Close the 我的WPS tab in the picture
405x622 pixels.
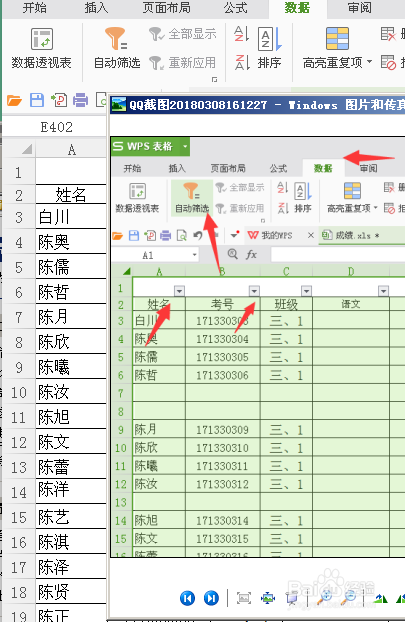click(x=311, y=235)
